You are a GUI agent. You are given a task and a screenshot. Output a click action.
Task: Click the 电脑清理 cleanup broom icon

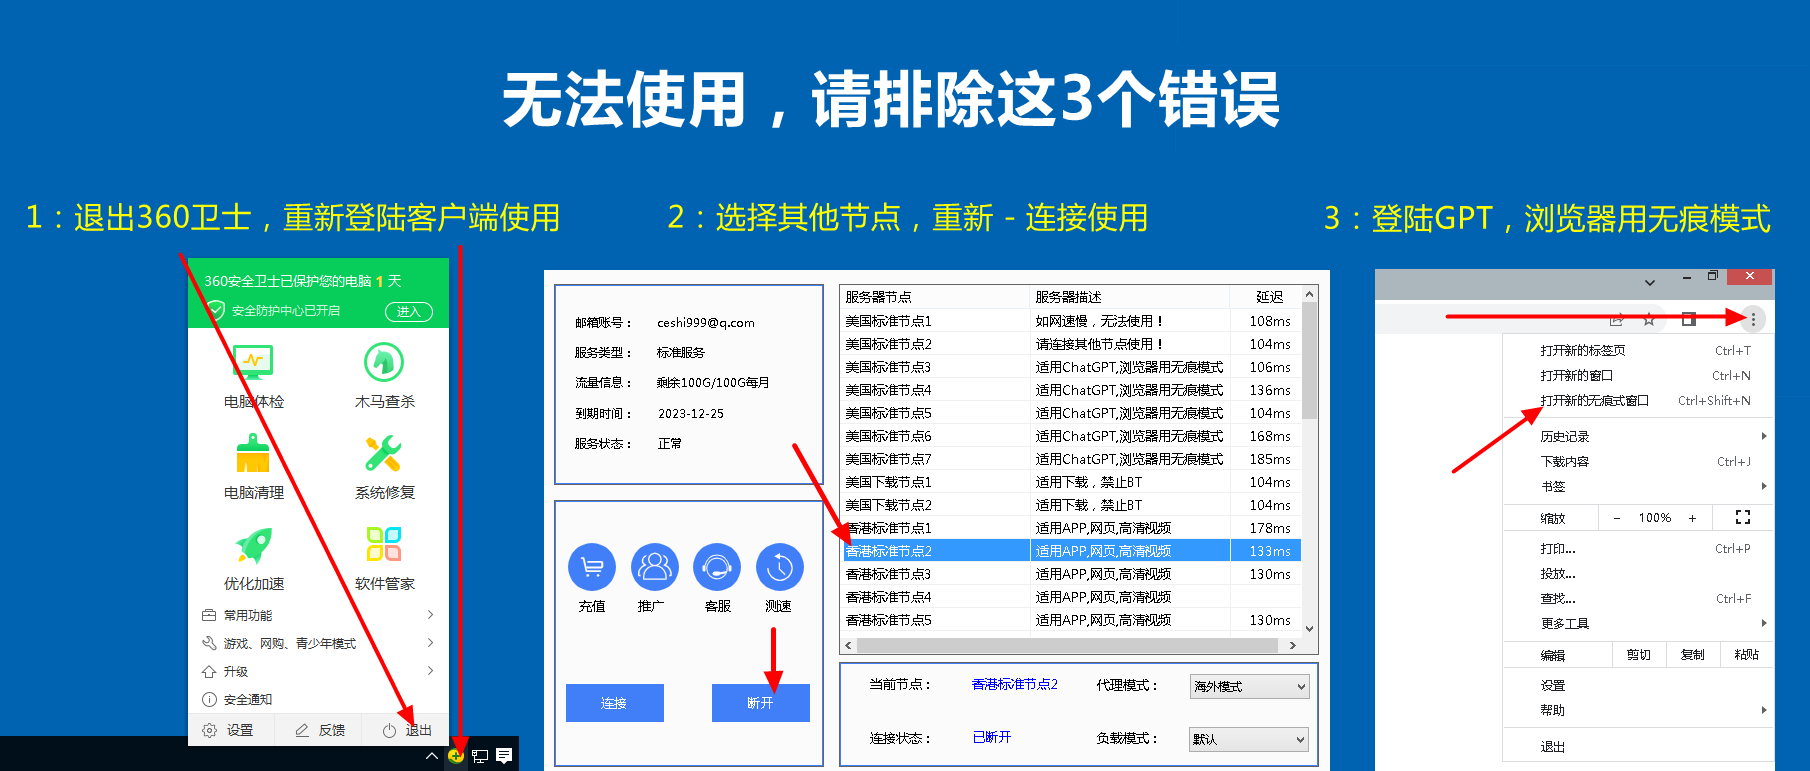tap(253, 454)
